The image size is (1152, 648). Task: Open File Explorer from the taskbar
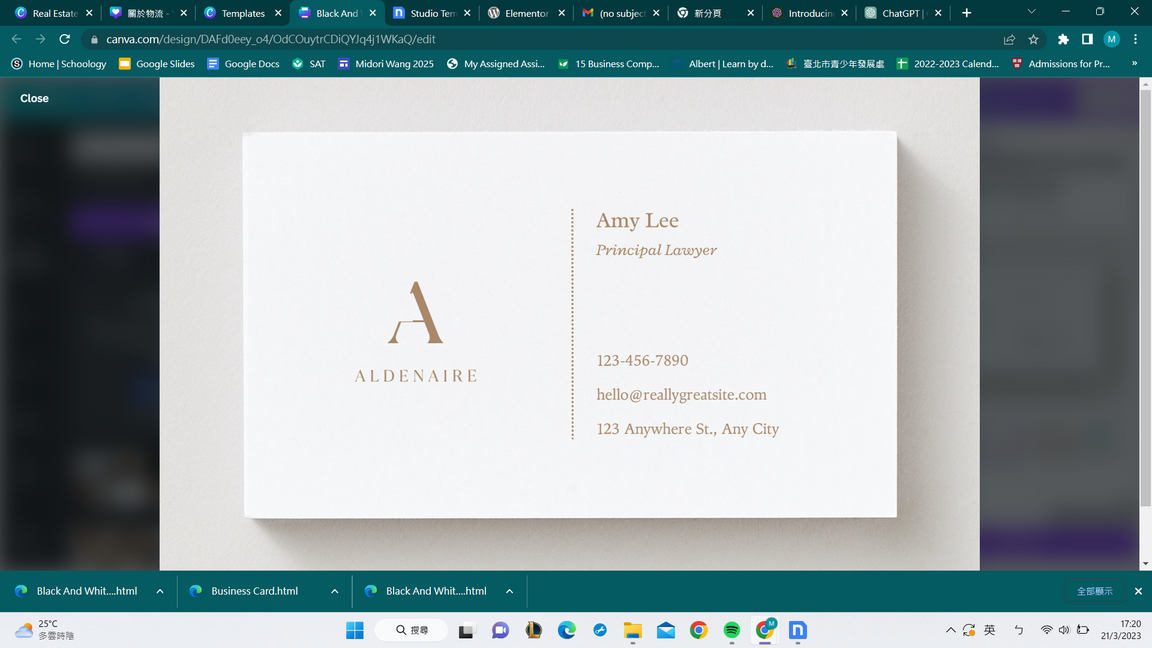633,630
